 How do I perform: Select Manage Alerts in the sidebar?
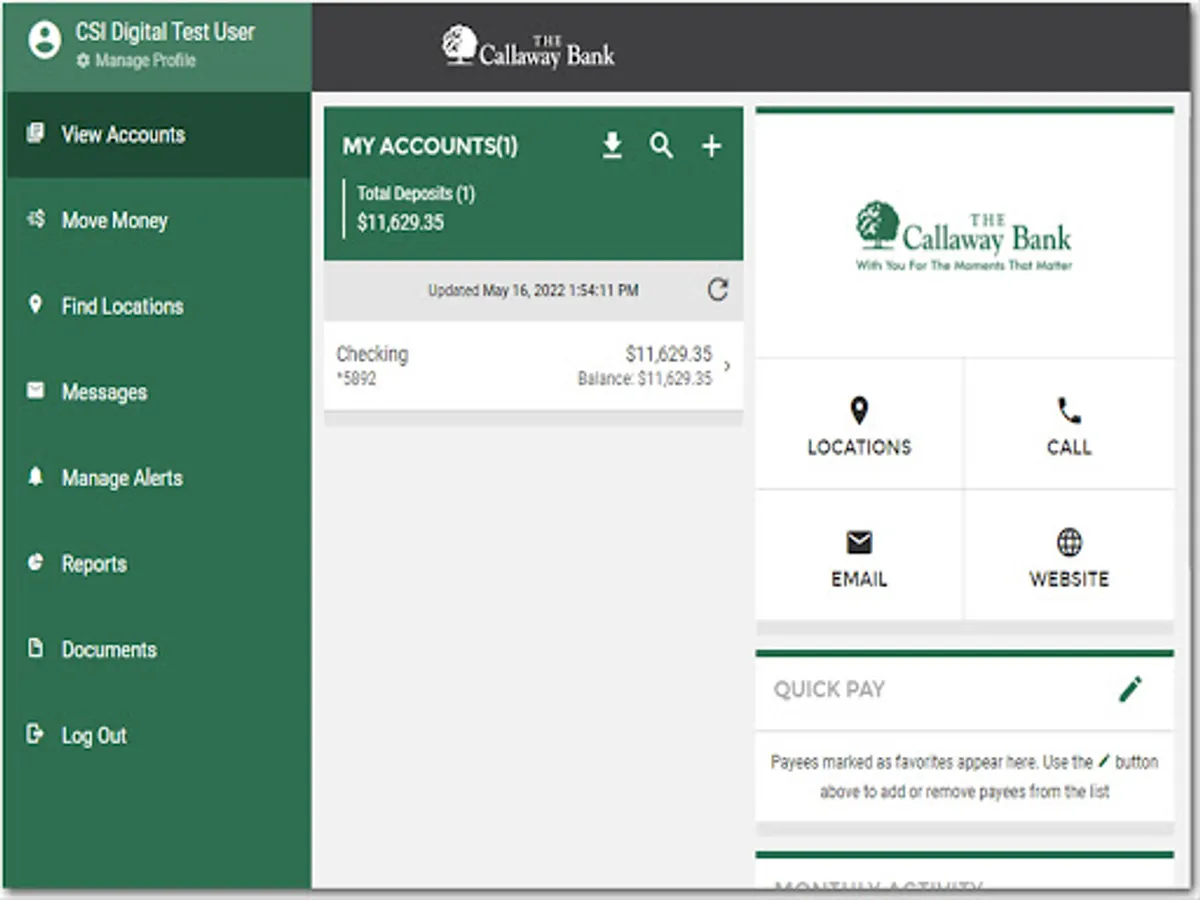[x=159, y=478]
